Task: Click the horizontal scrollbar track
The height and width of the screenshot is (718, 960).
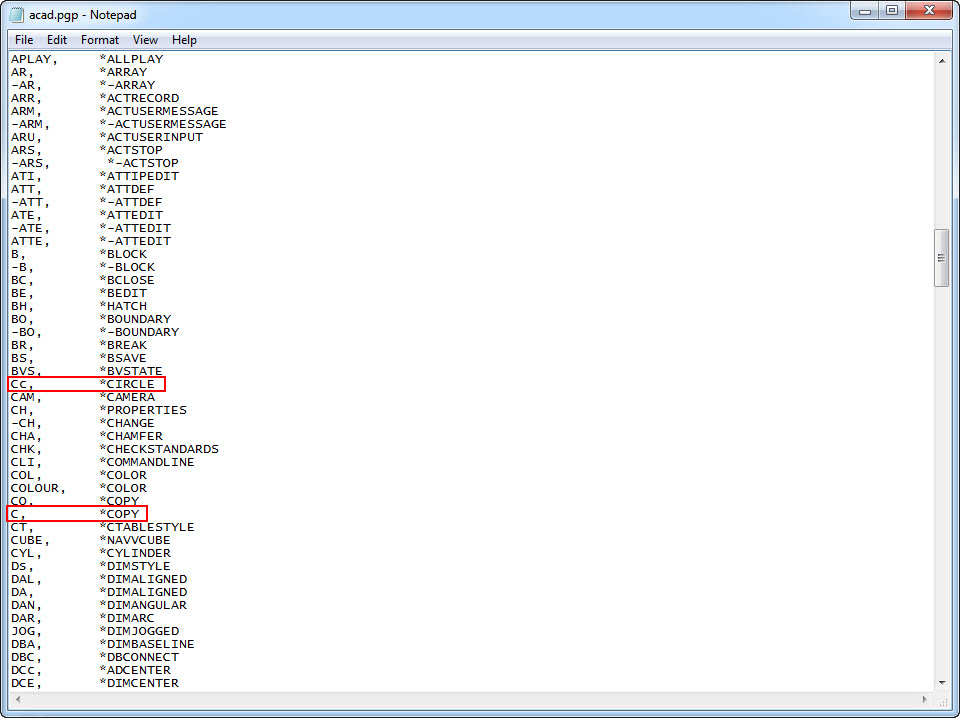Action: pyautogui.click(x=471, y=699)
